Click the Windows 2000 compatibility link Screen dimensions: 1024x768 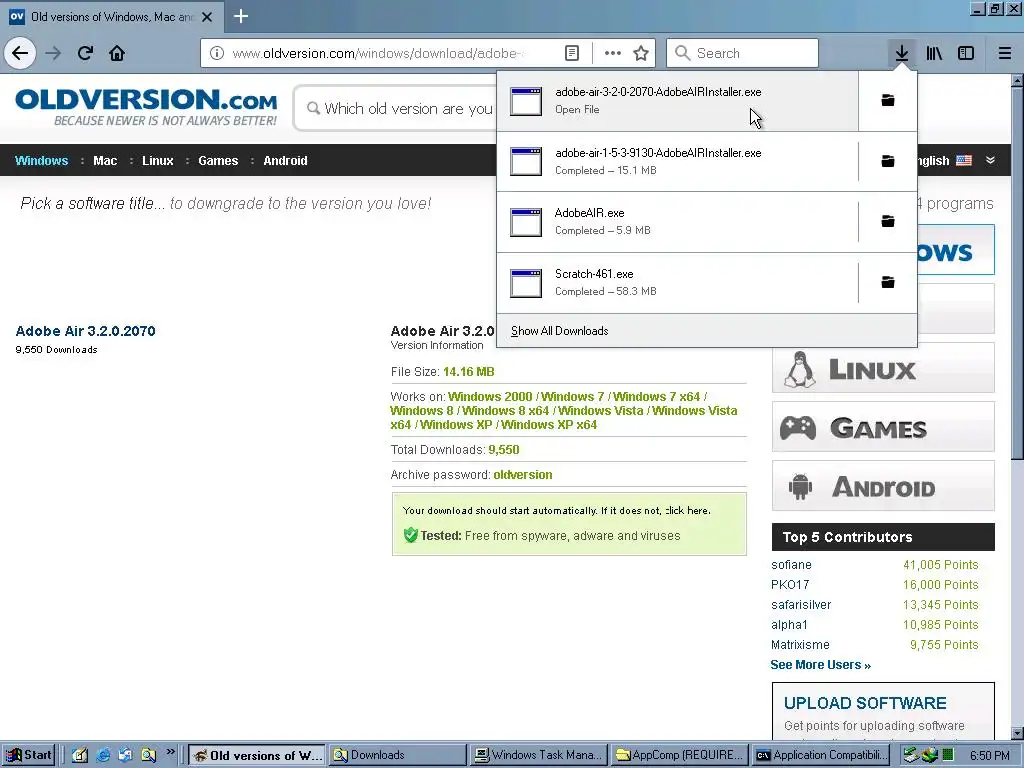pyautogui.click(x=490, y=396)
